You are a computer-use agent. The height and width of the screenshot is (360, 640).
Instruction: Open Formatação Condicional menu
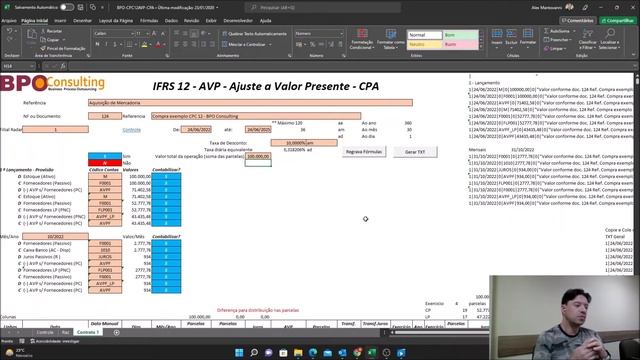point(362,39)
